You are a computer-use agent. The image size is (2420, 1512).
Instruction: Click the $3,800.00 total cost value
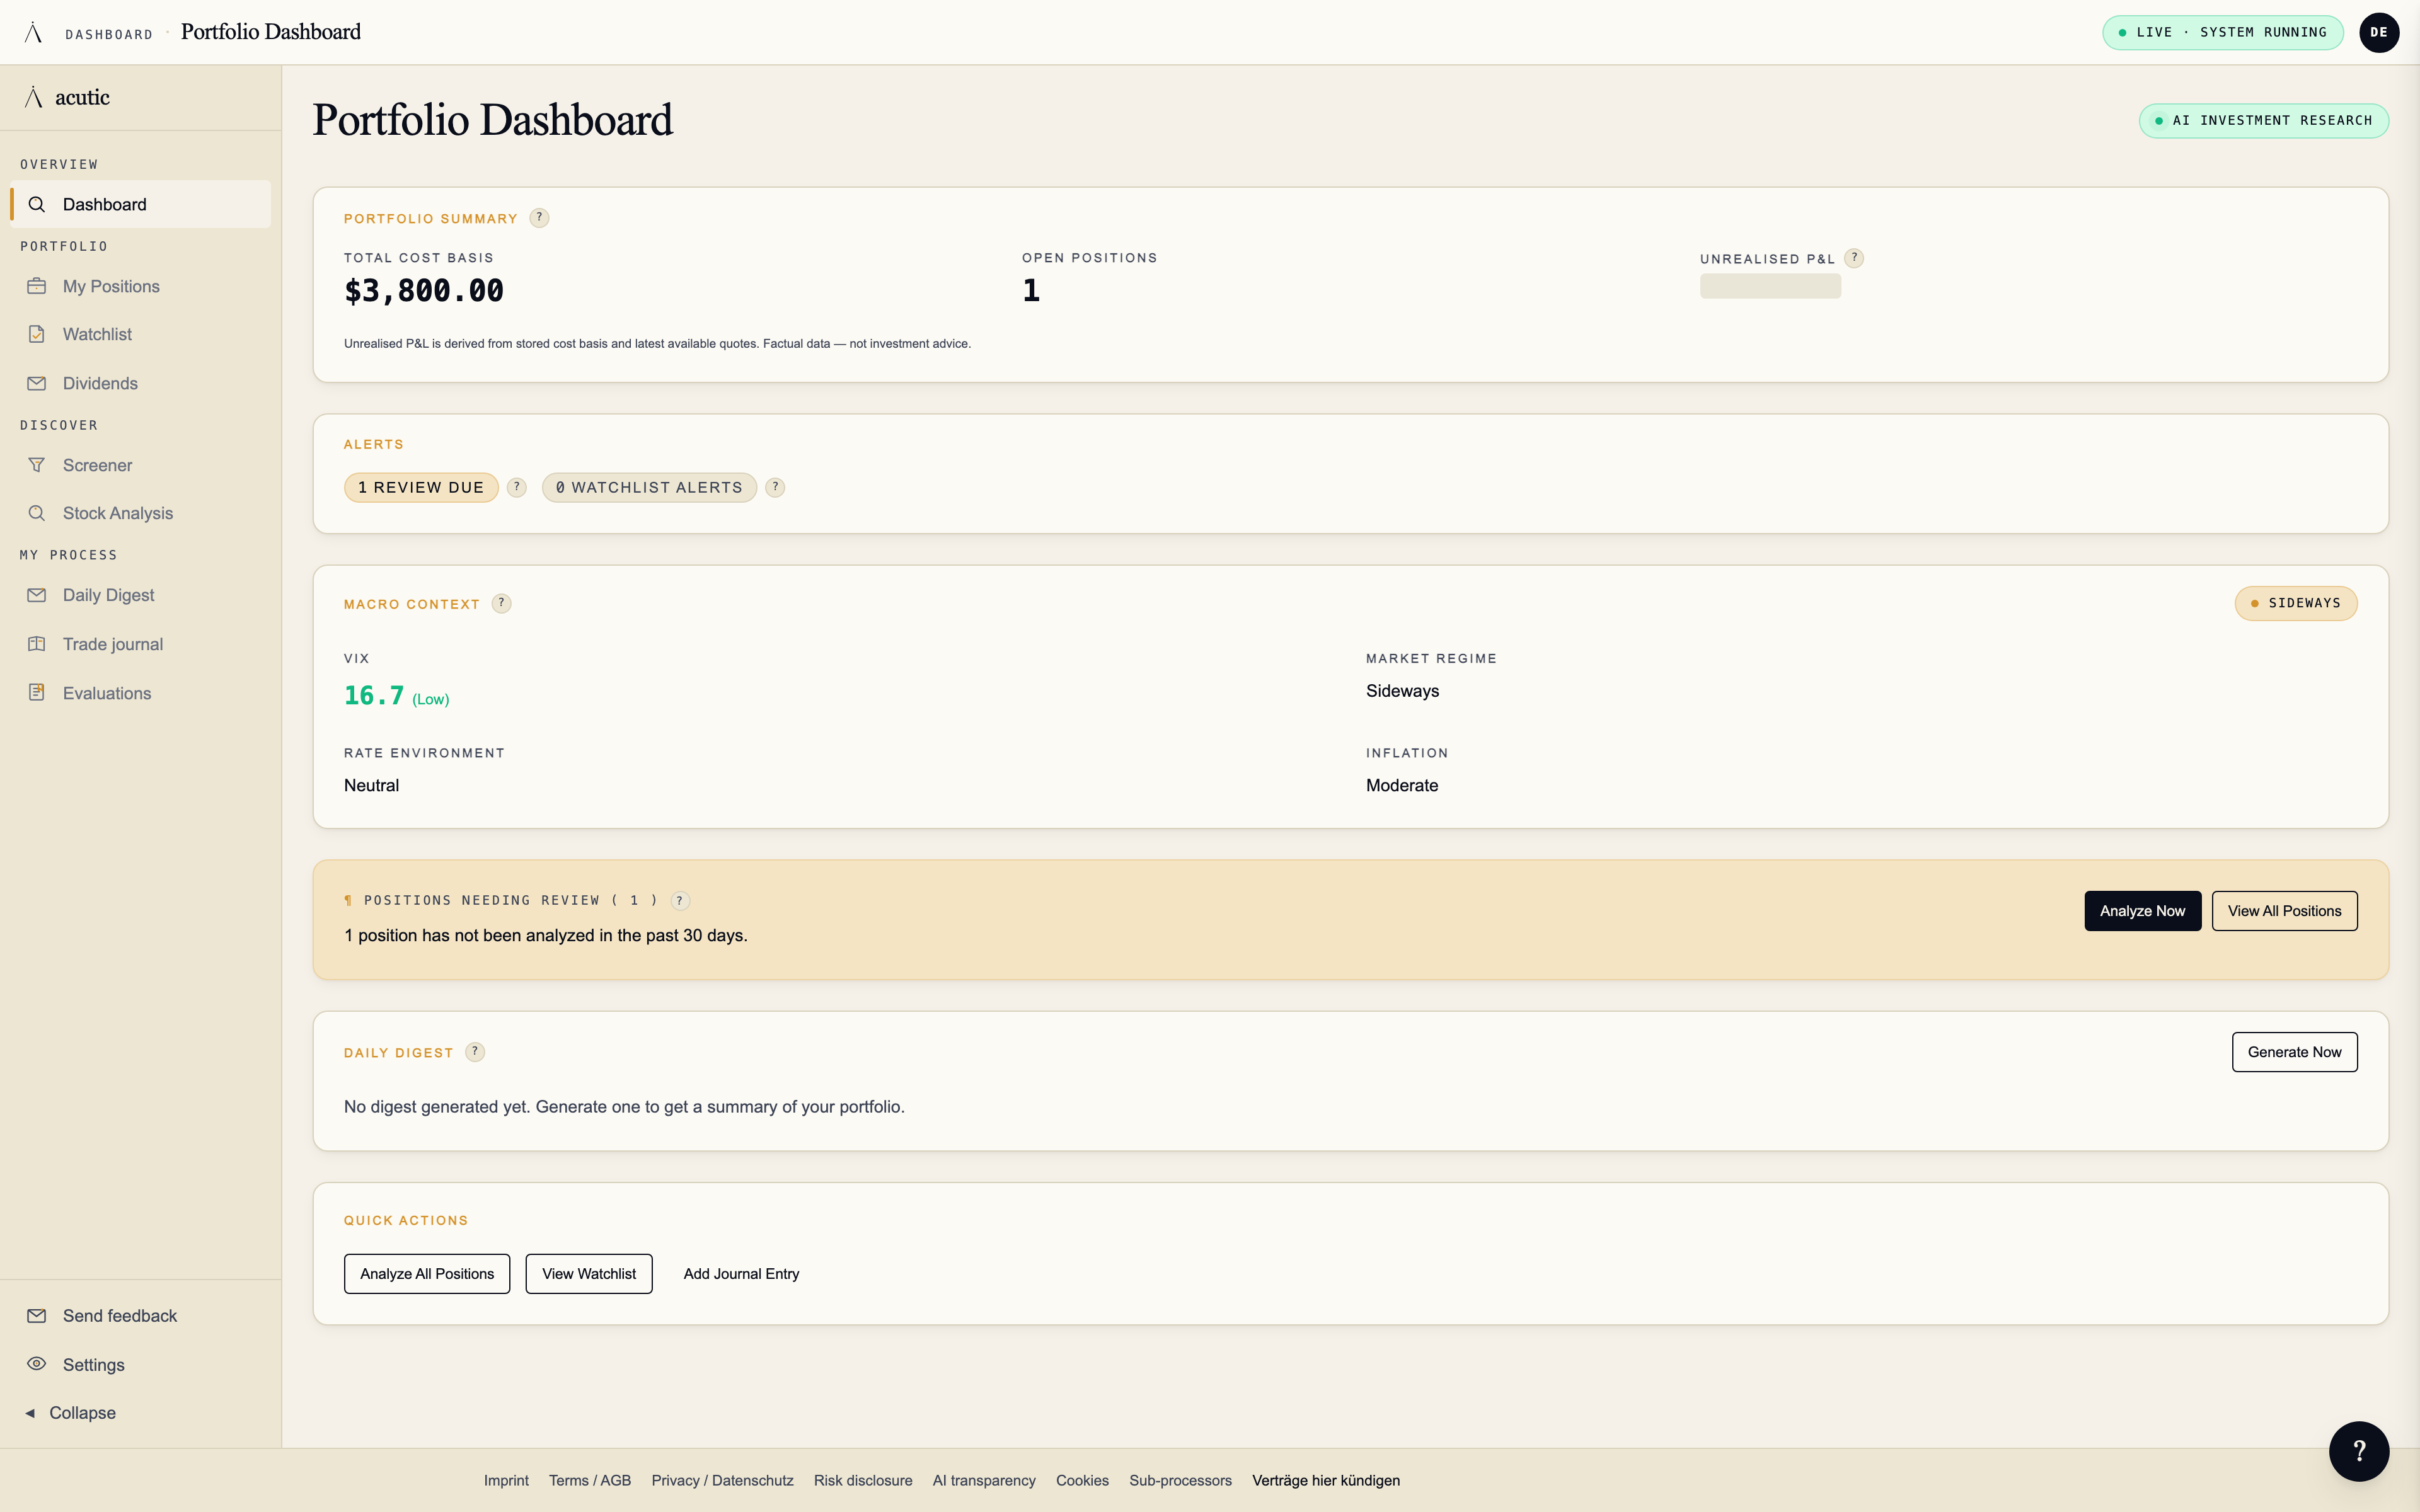point(424,291)
